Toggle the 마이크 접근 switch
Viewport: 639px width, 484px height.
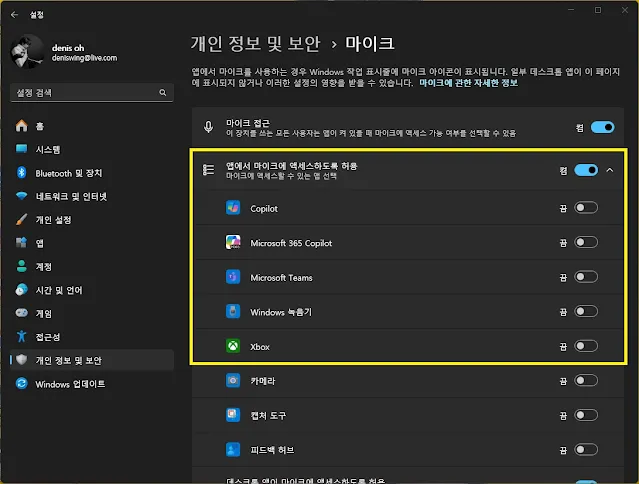(602, 128)
